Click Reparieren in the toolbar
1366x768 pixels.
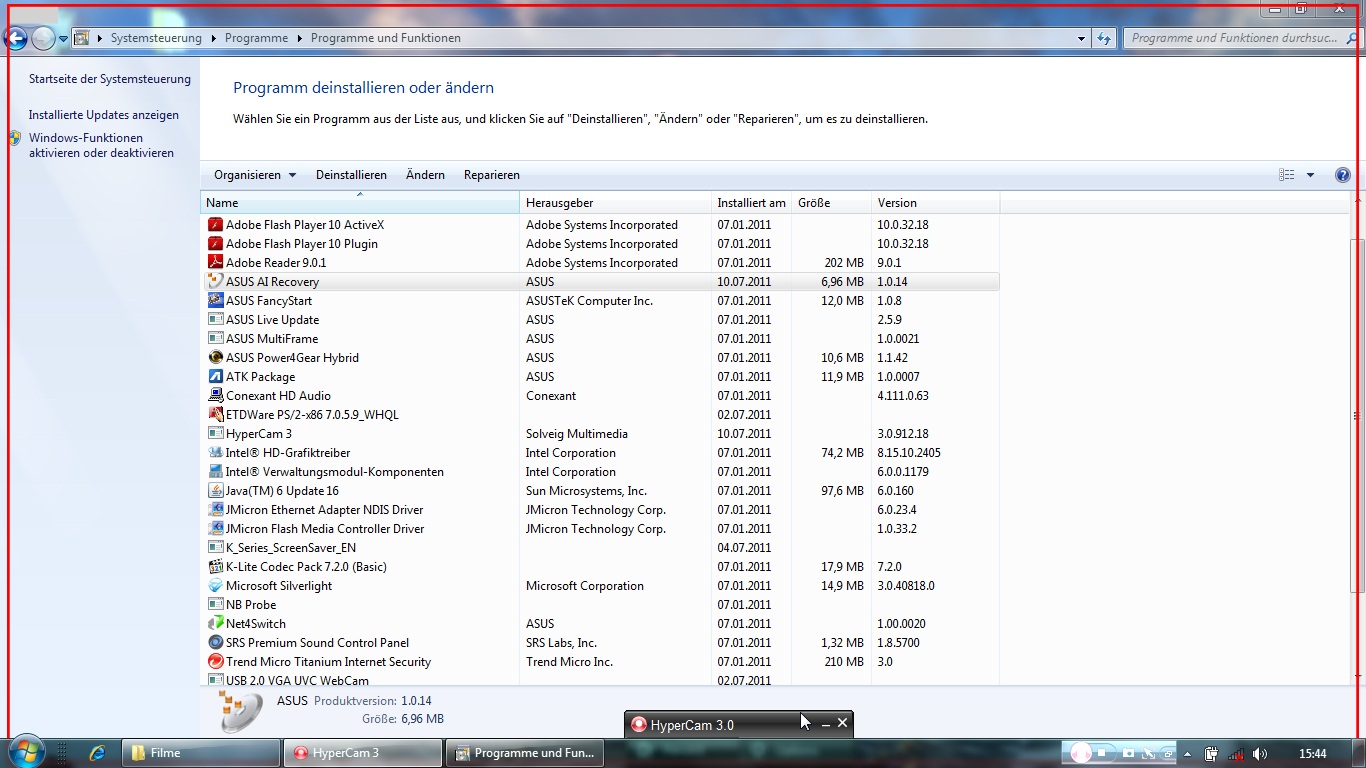[492, 175]
